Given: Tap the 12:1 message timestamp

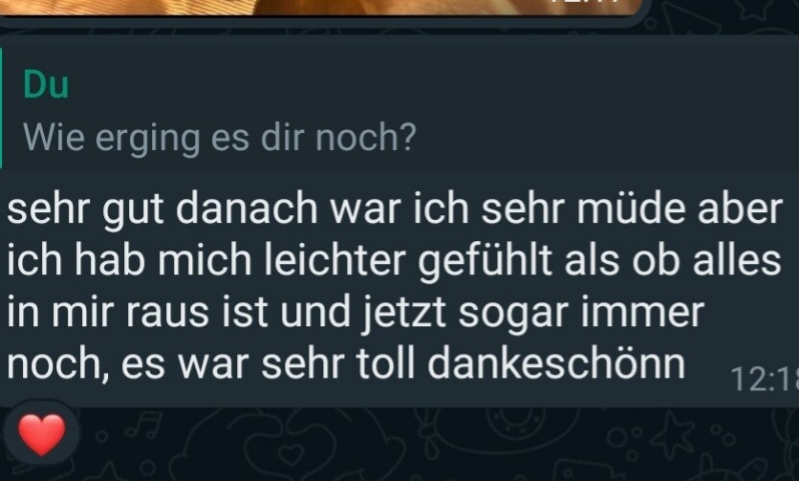Looking at the screenshot, I should (764, 380).
